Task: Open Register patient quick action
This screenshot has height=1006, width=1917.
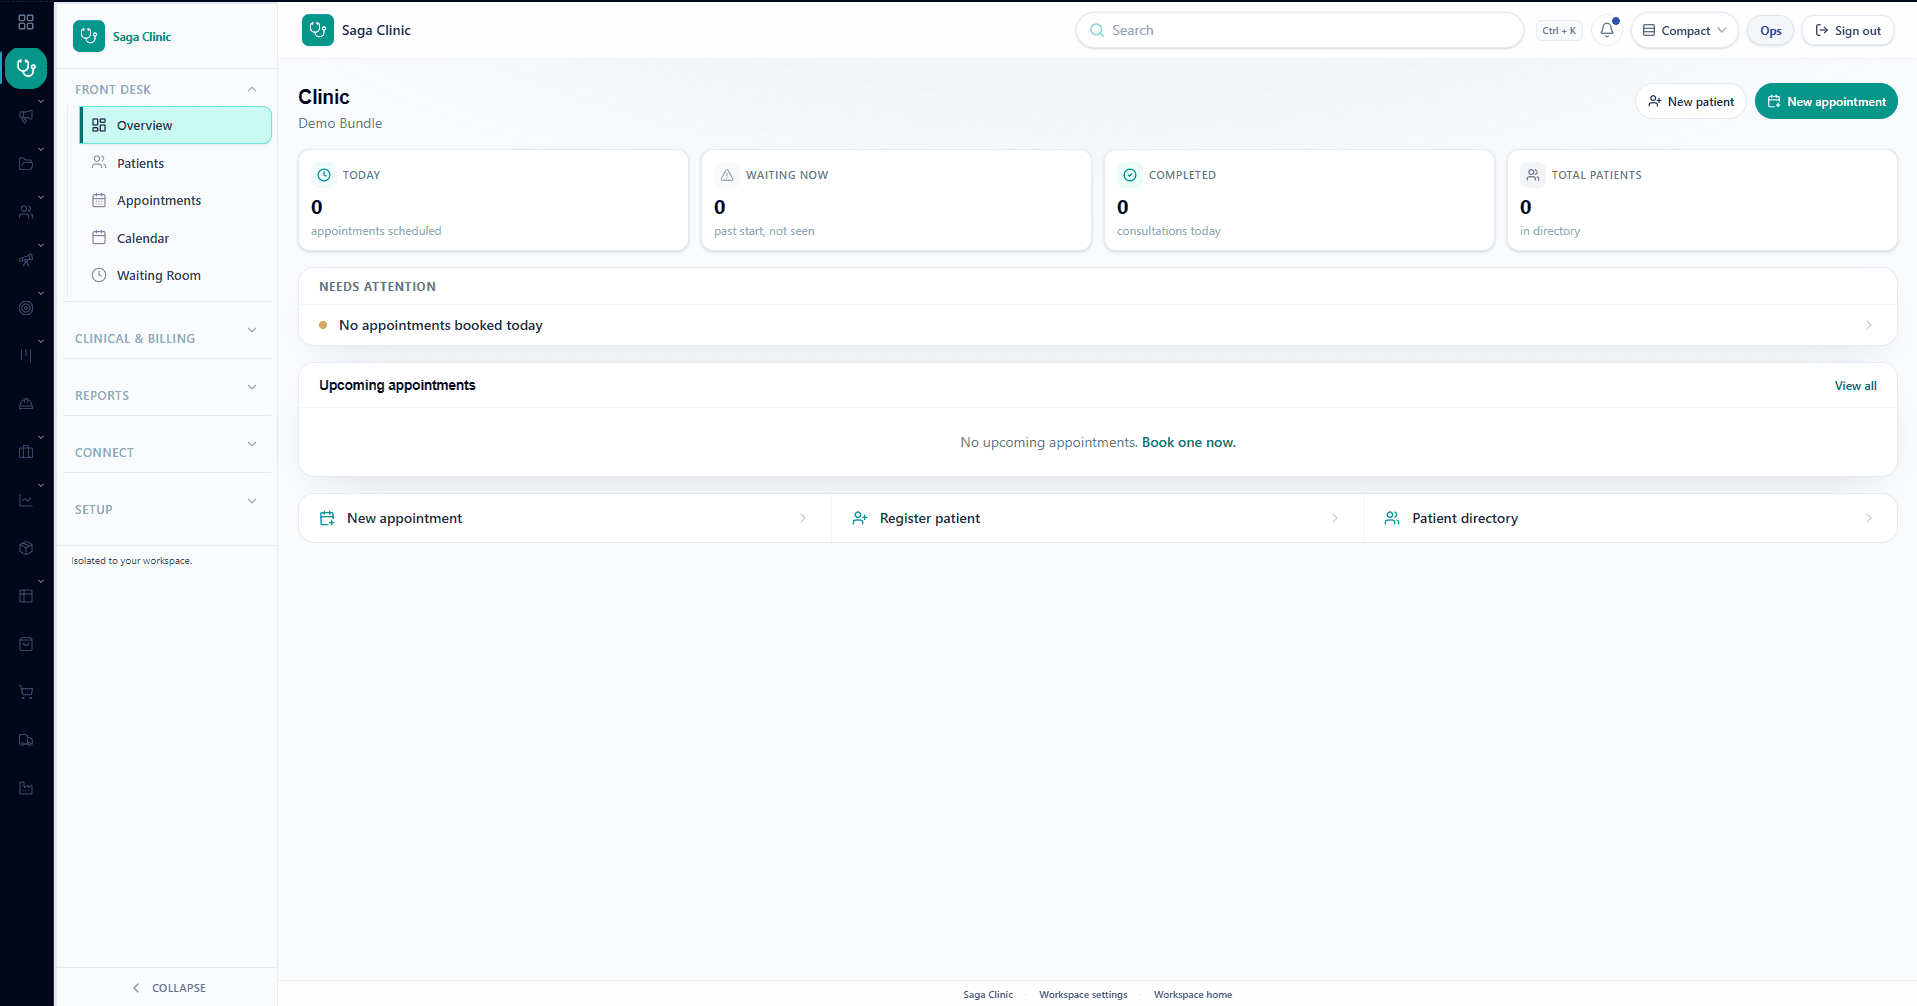Action: tap(1097, 518)
